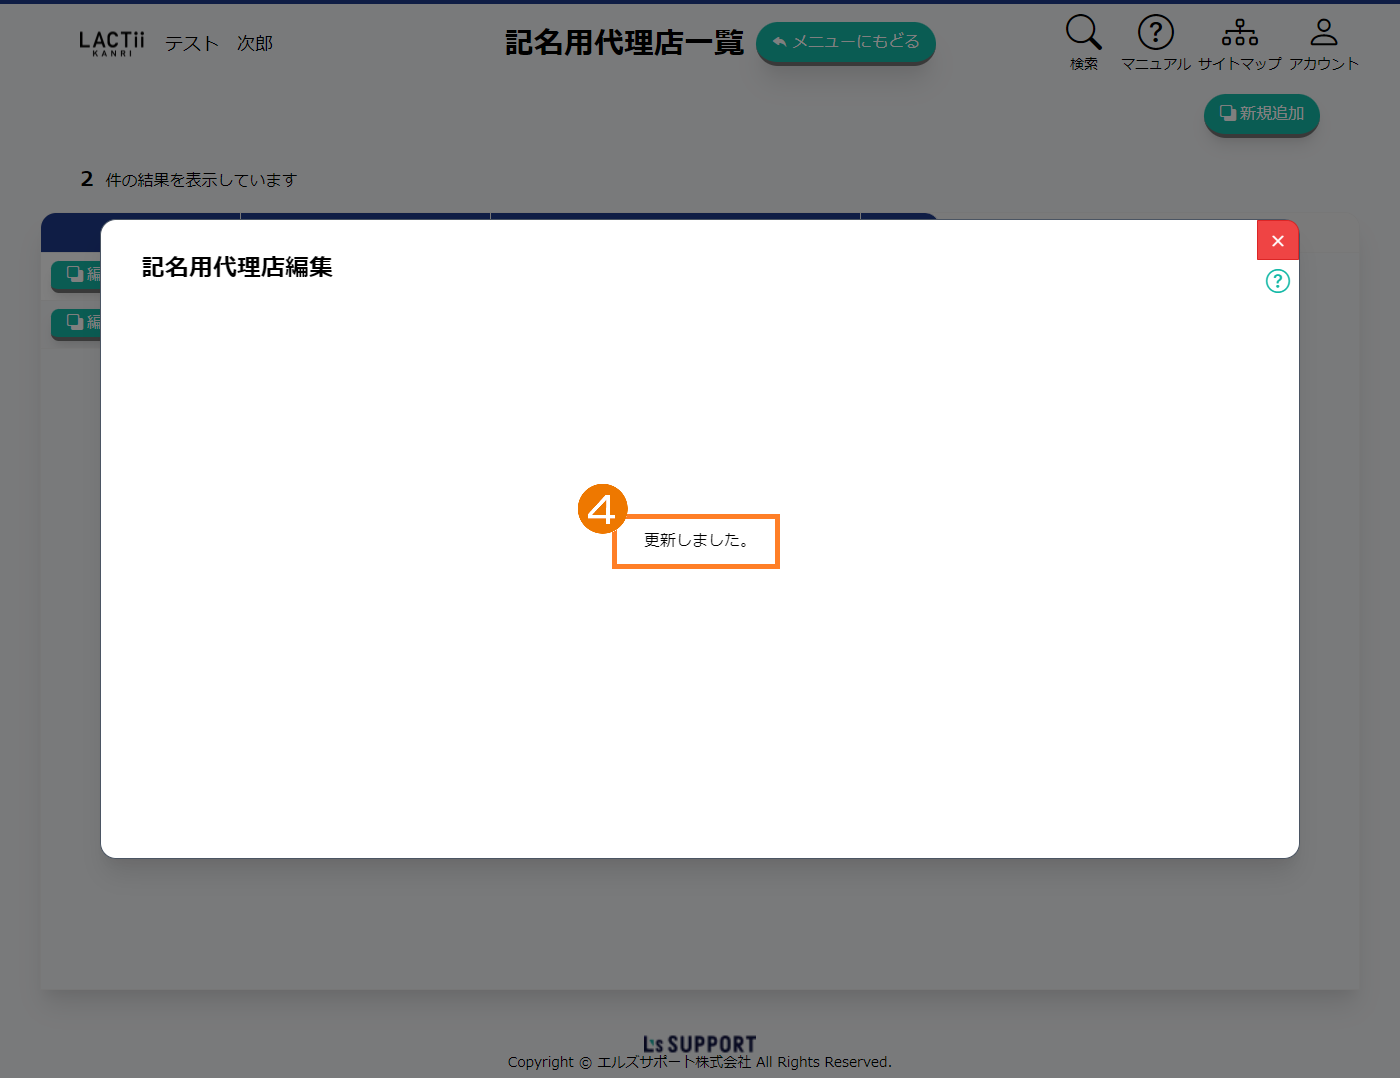Screen dimensions: 1400x1078
Task: Open the search magnifier icon
Action: tap(1083, 33)
